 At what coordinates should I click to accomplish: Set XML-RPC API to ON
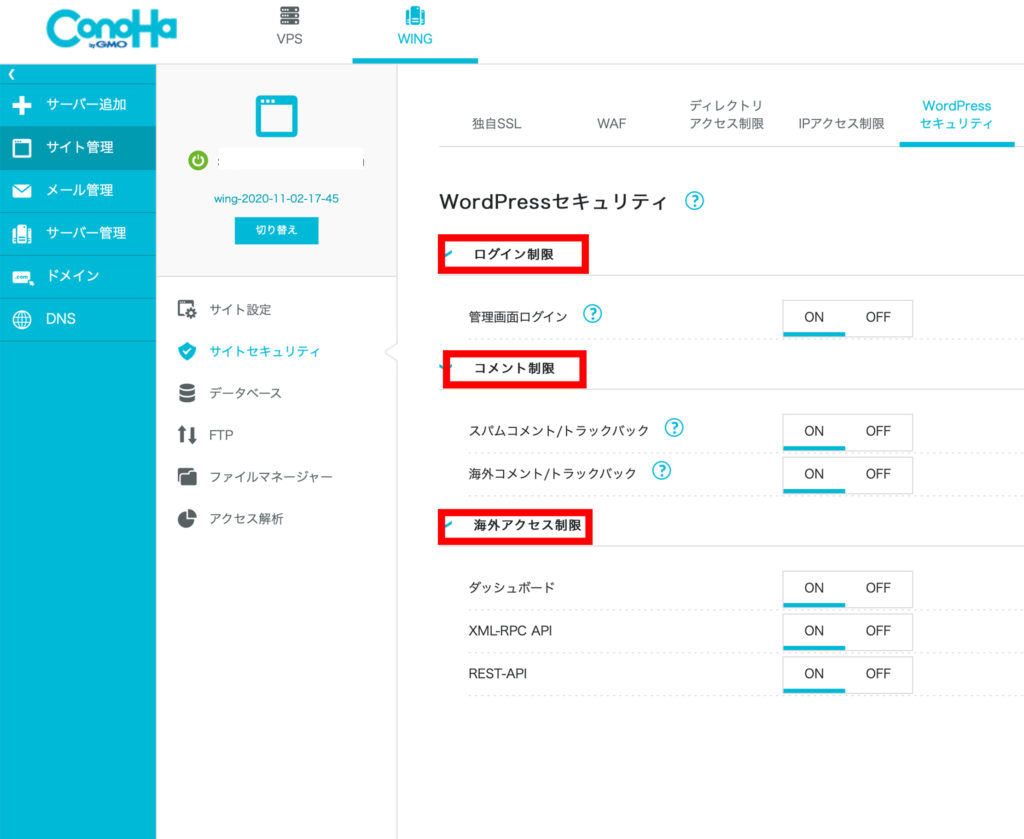tap(814, 631)
